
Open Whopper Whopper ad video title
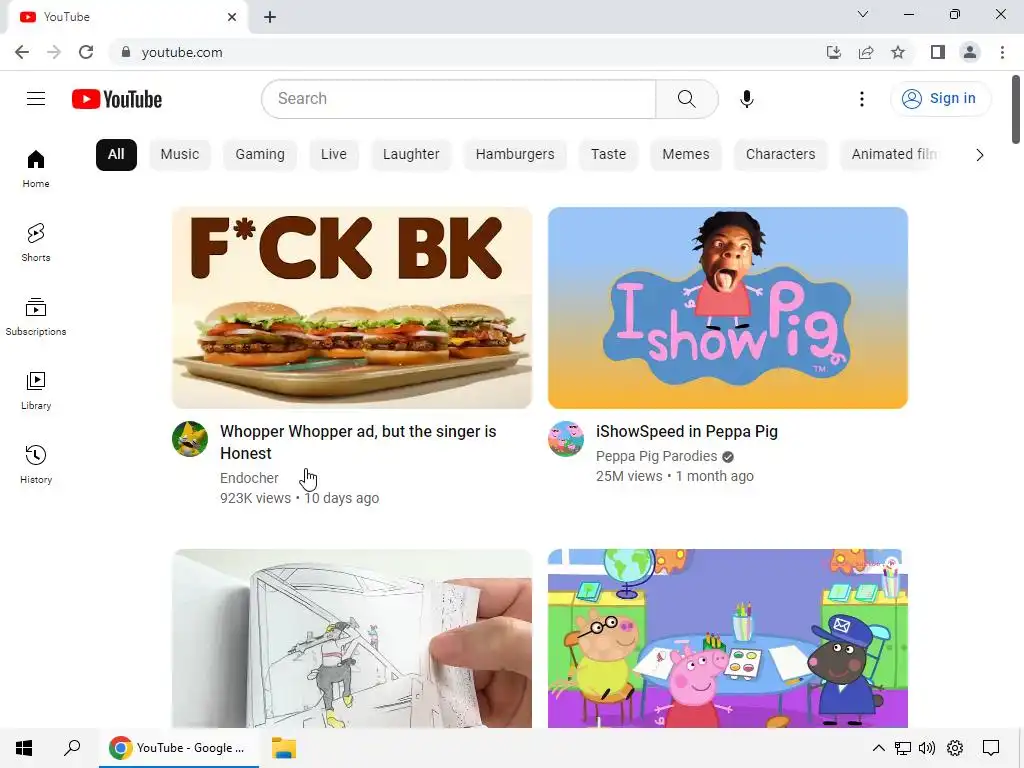point(358,442)
